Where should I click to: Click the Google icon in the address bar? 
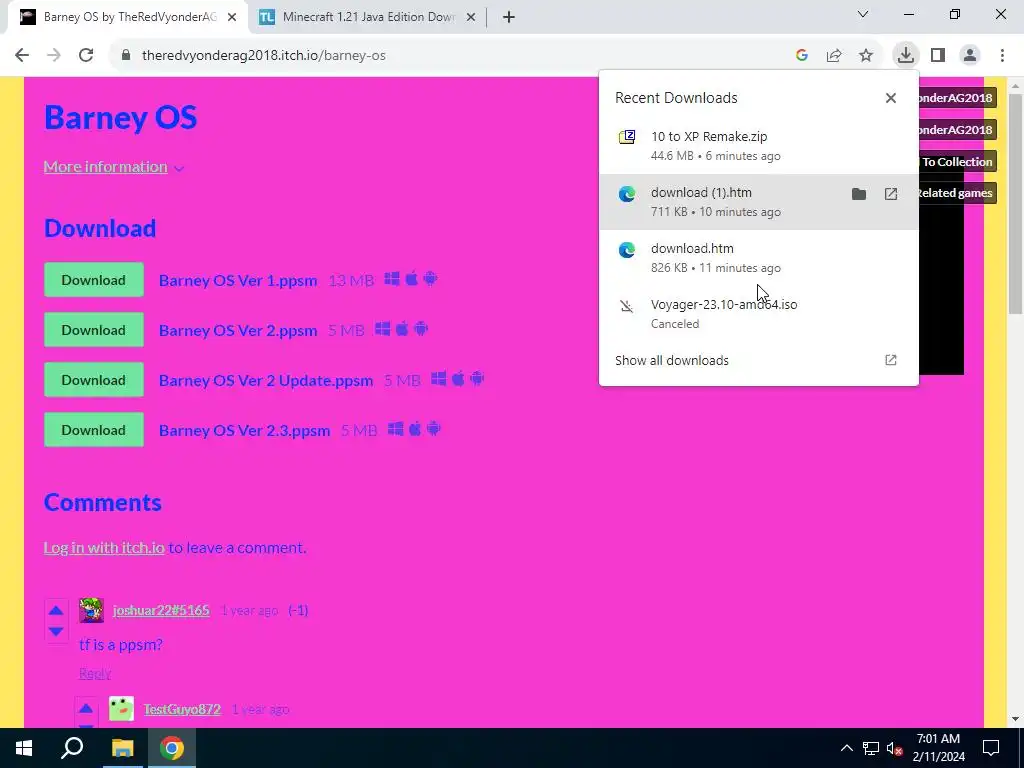pos(802,56)
